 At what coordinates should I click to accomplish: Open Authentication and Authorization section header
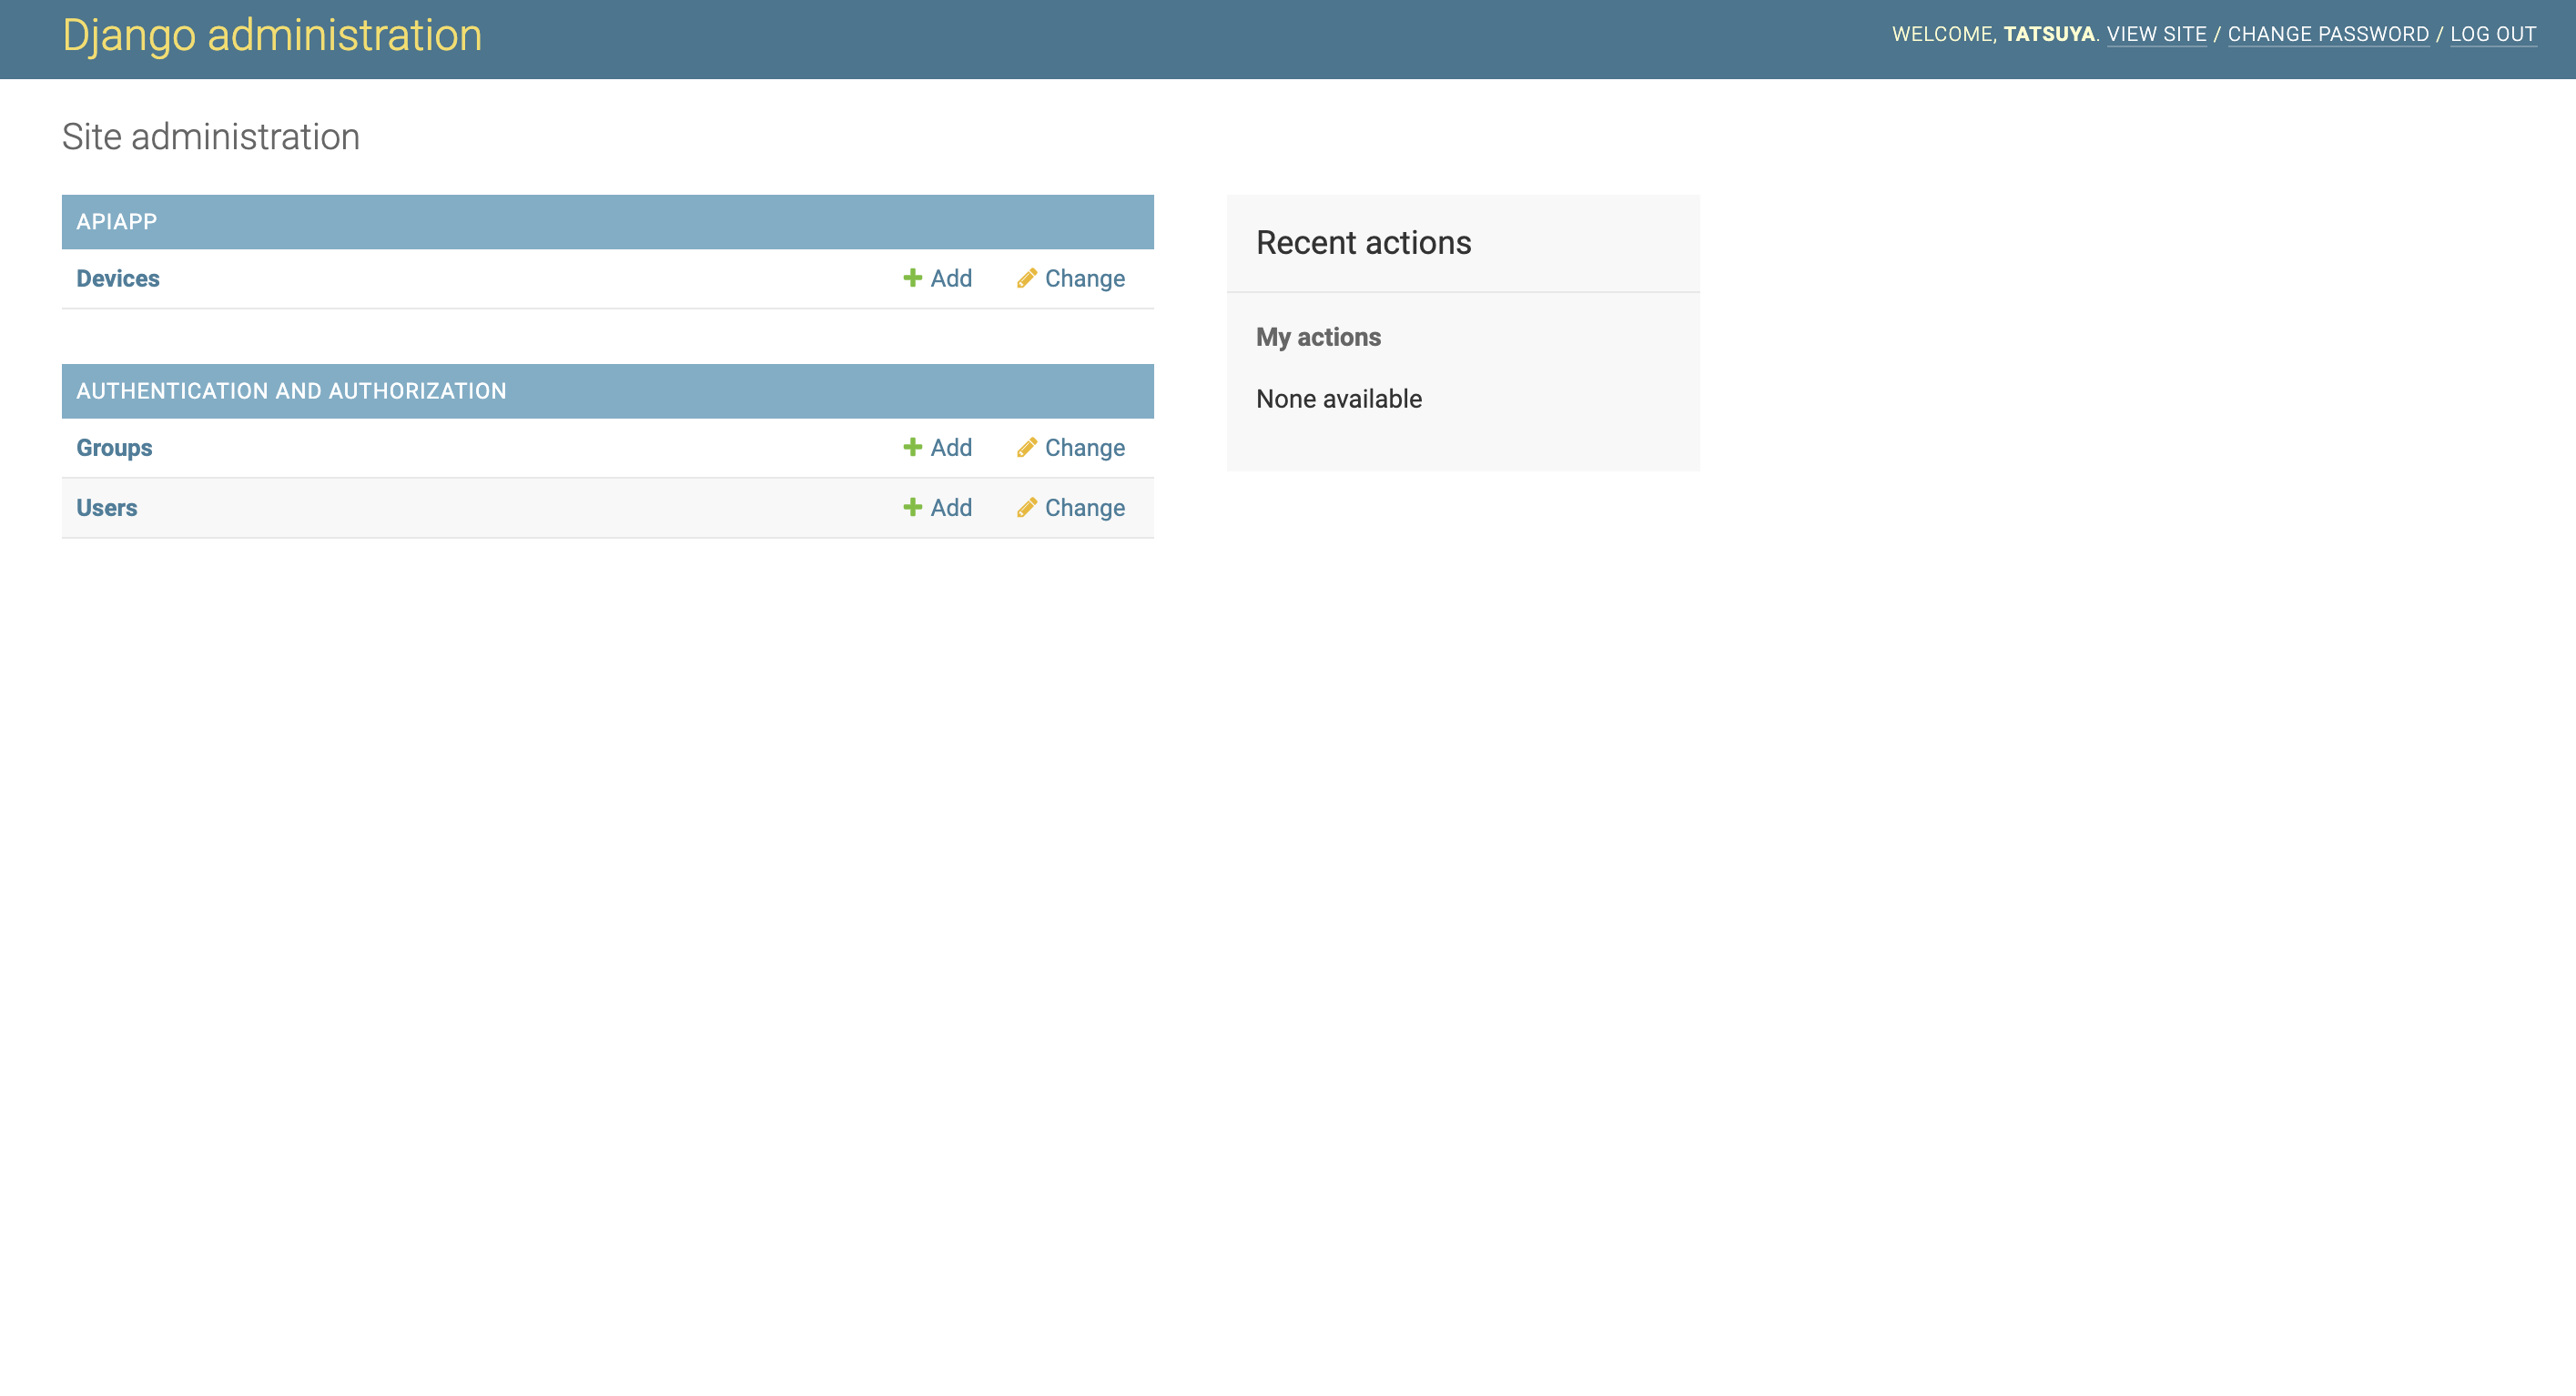[291, 391]
